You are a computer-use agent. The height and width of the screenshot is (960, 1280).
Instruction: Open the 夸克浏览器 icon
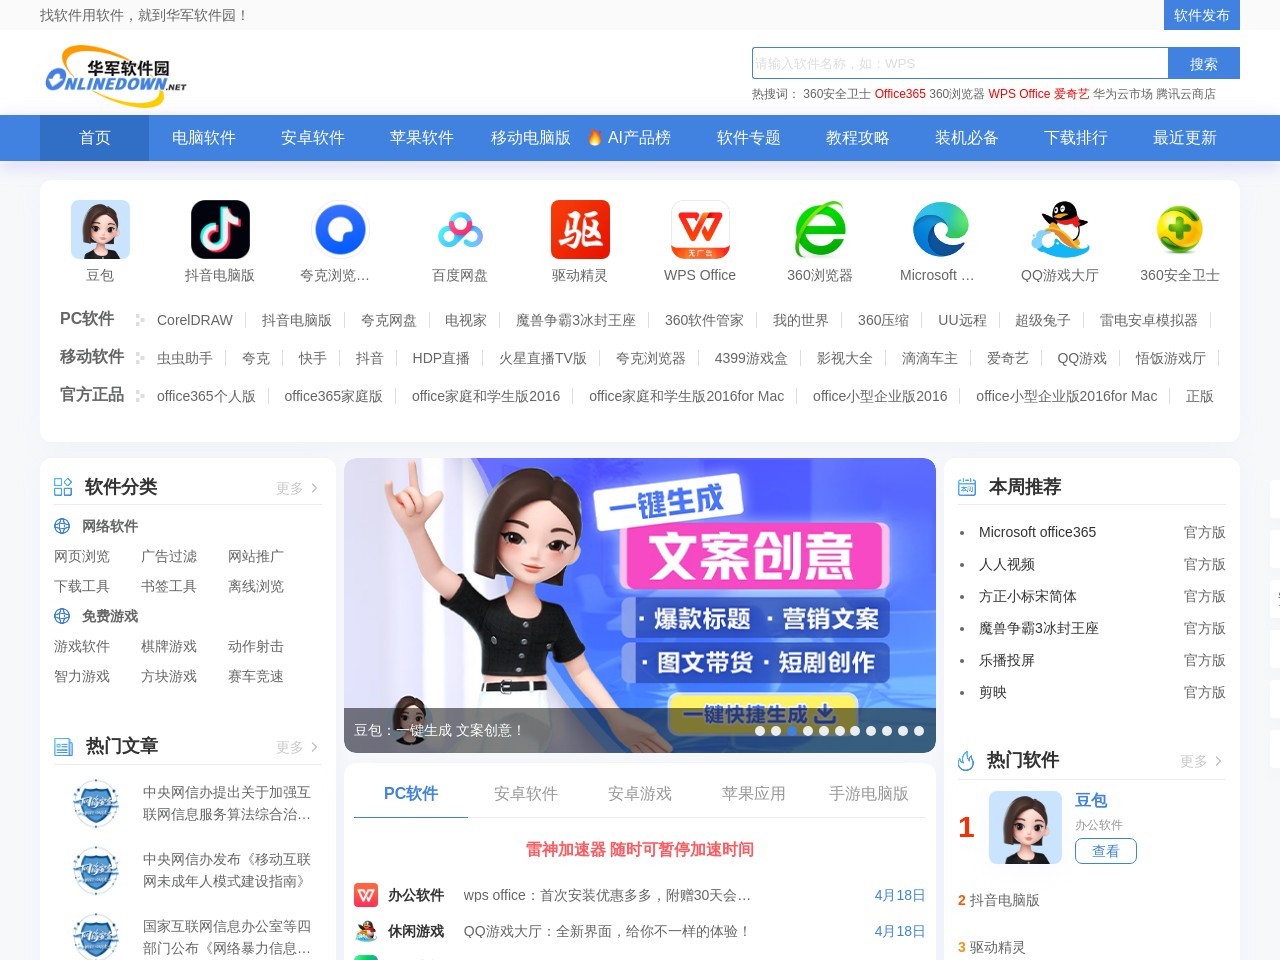click(x=340, y=229)
